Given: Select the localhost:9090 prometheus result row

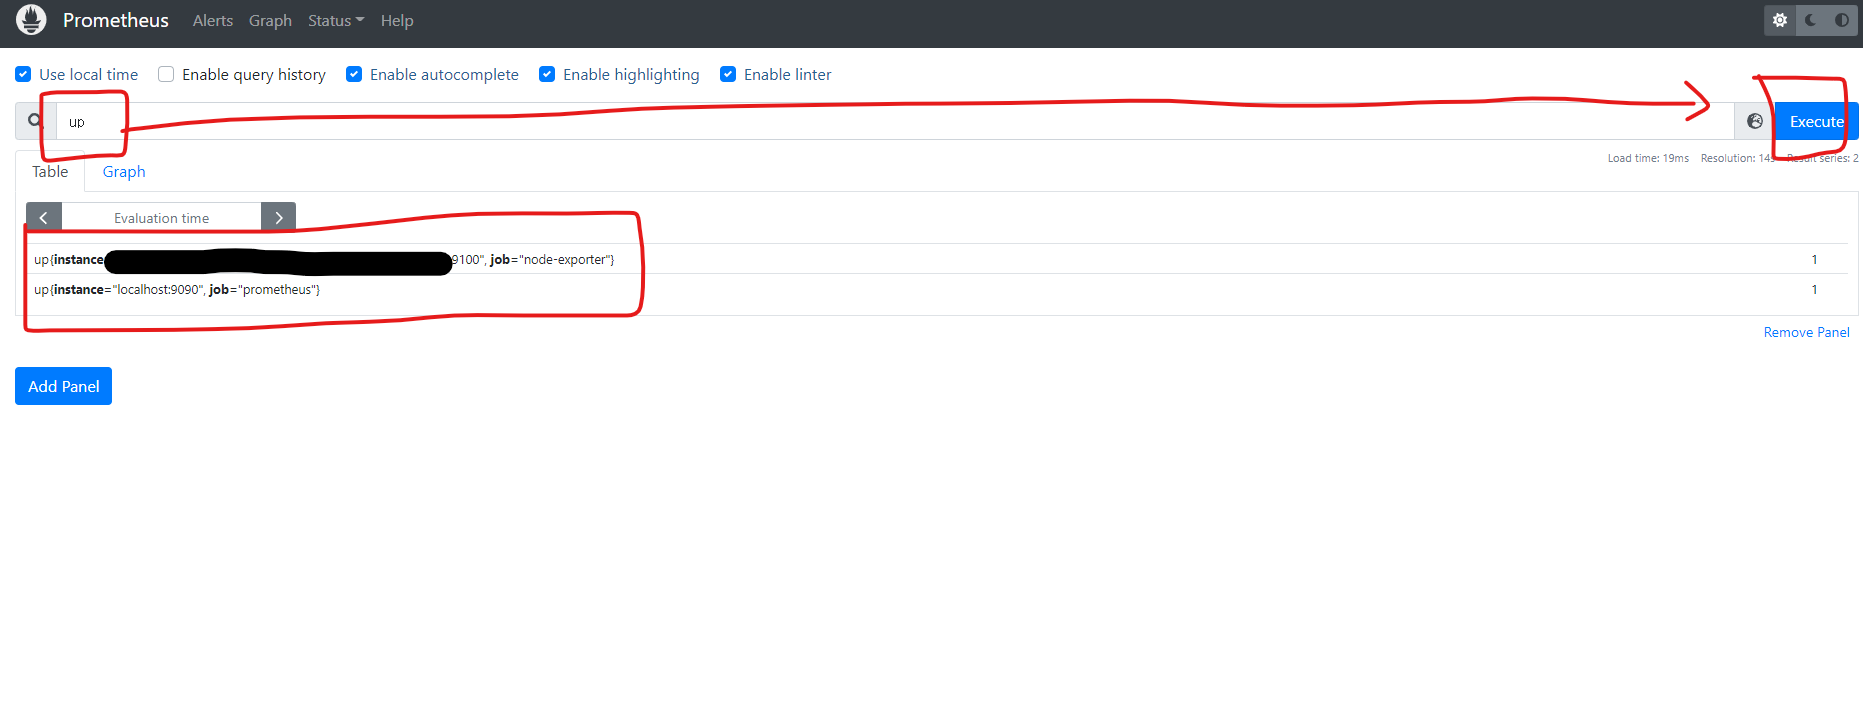Looking at the screenshot, I should (936, 289).
